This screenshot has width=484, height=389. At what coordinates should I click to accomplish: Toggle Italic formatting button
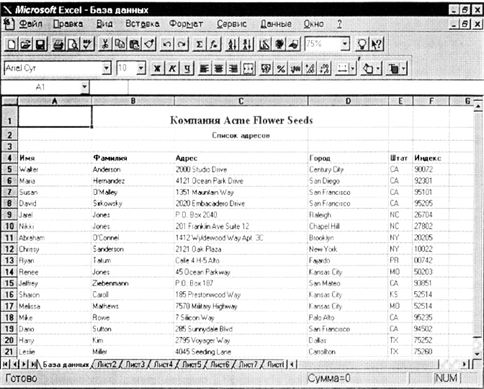coord(172,69)
